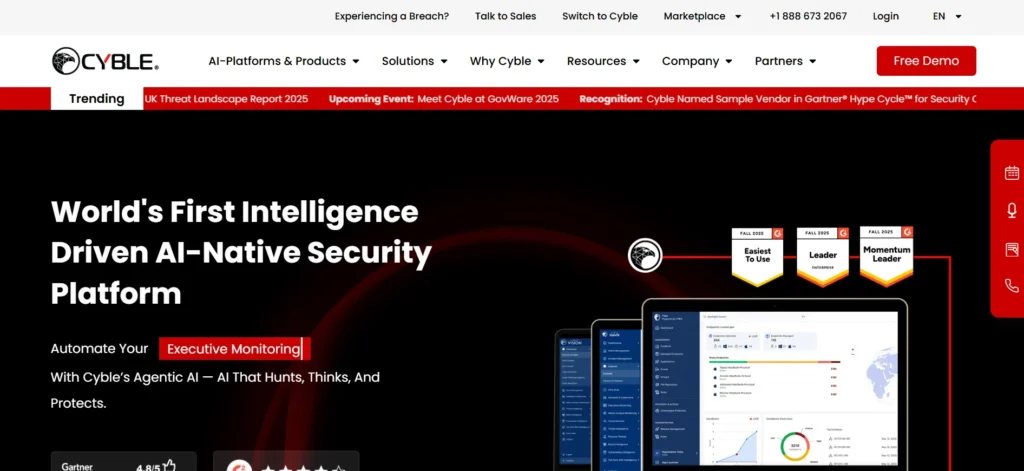The height and width of the screenshot is (471, 1024).
Task: Expand the Partners menu
Action: click(x=785, y=61)
